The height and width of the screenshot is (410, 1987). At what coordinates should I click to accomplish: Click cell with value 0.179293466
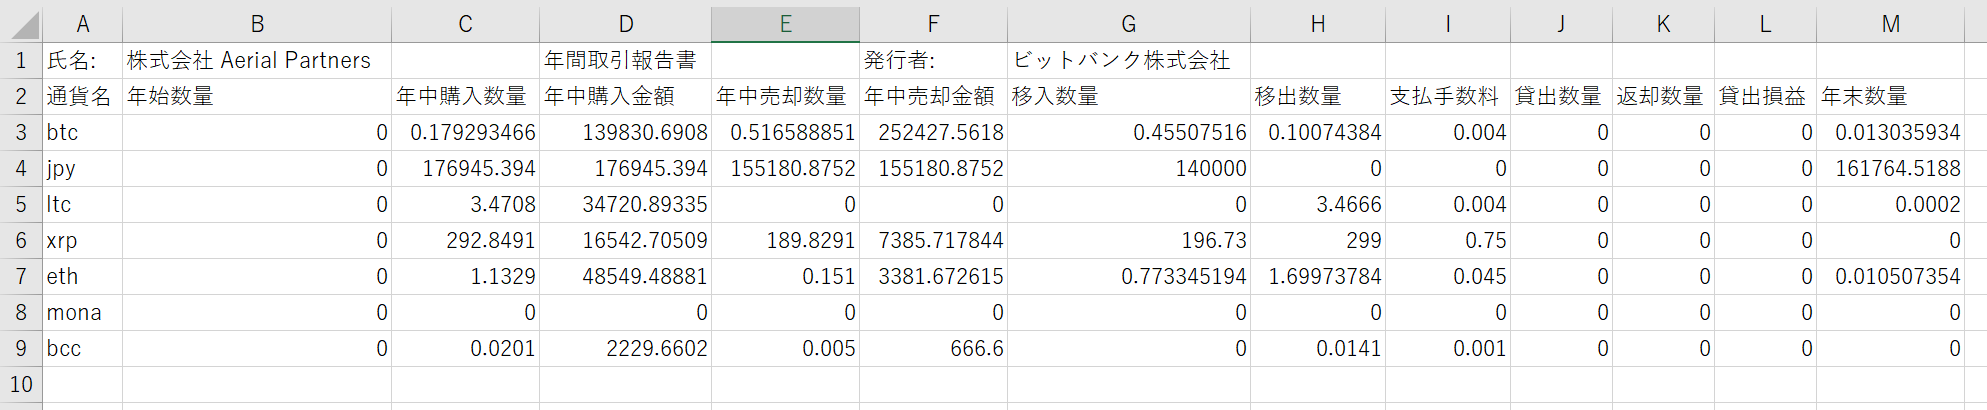tap(465, 133)
